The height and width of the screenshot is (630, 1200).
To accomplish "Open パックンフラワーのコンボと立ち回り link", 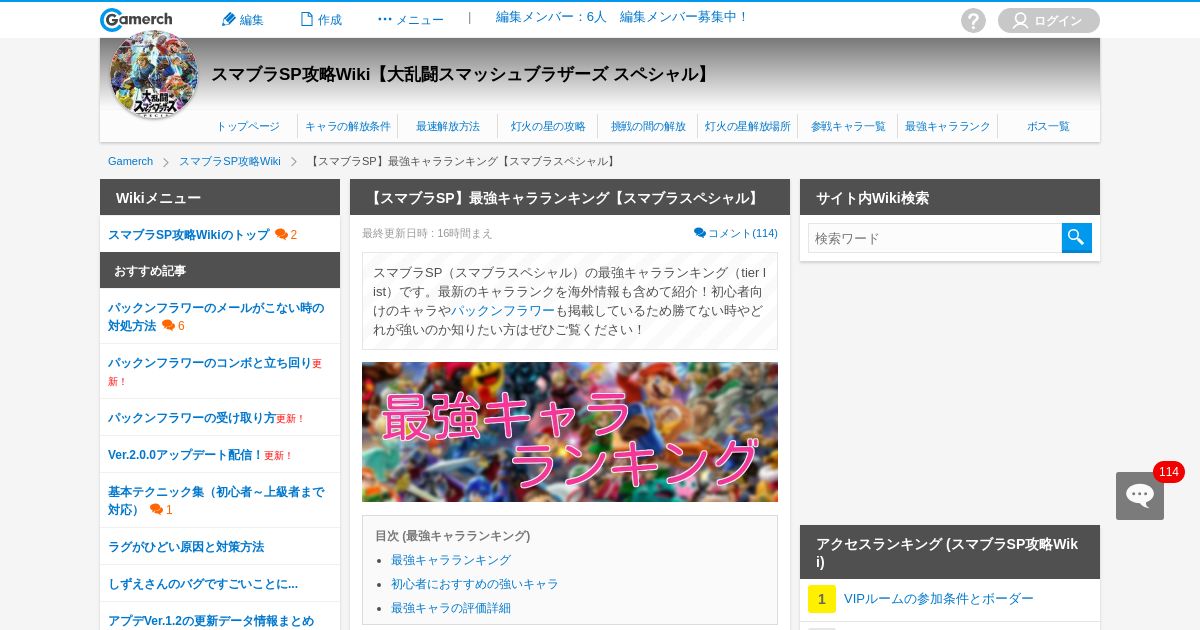I will [x=210, y=363].
